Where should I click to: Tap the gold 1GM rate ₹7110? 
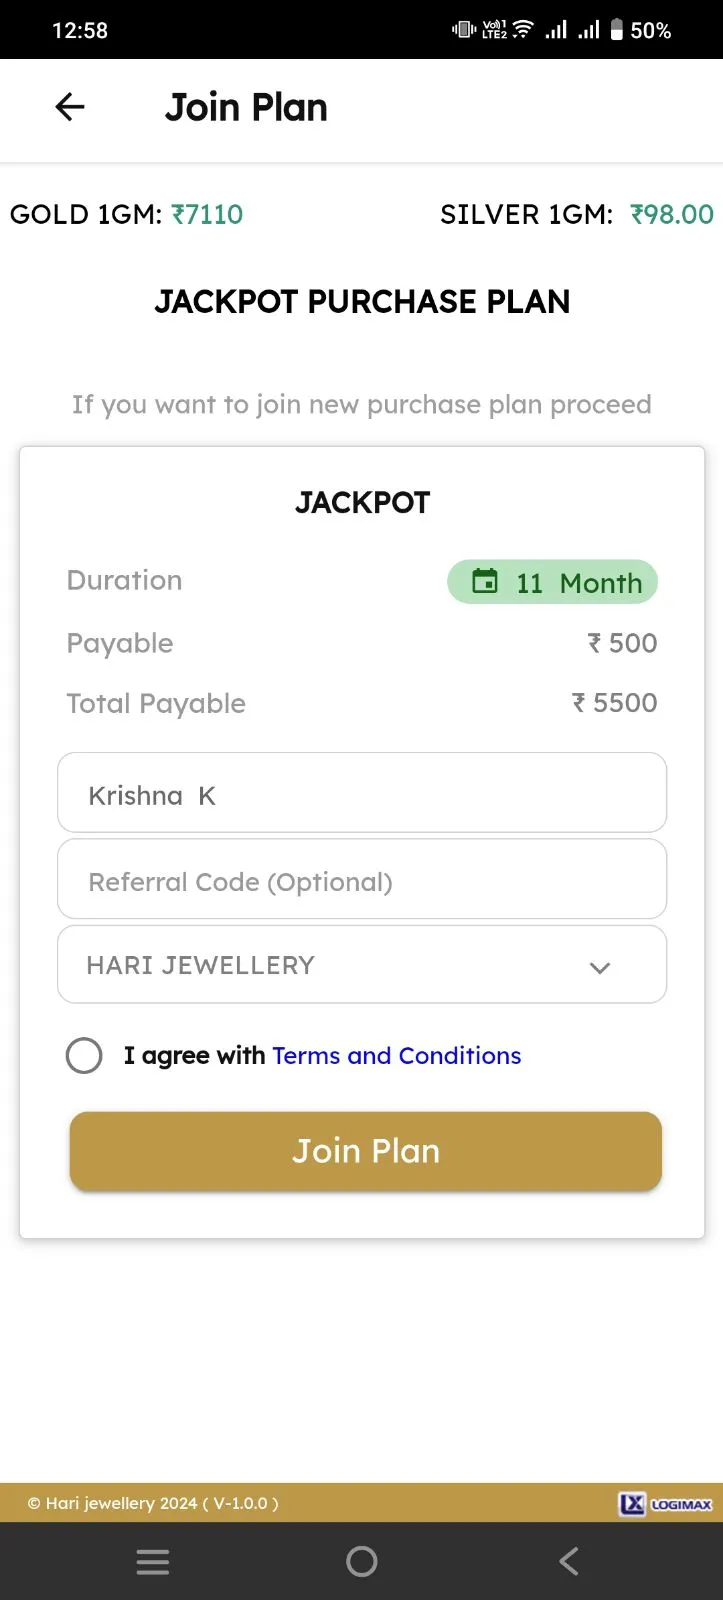point(207,214)
